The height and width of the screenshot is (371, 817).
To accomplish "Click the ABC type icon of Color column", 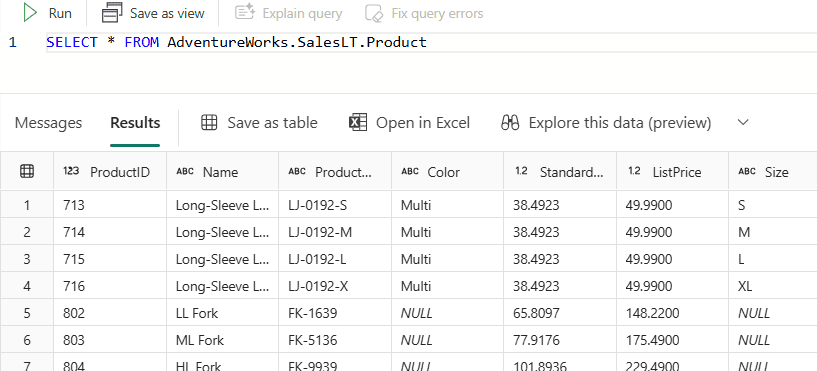I will pyautogui.click(x=410, y=171).
